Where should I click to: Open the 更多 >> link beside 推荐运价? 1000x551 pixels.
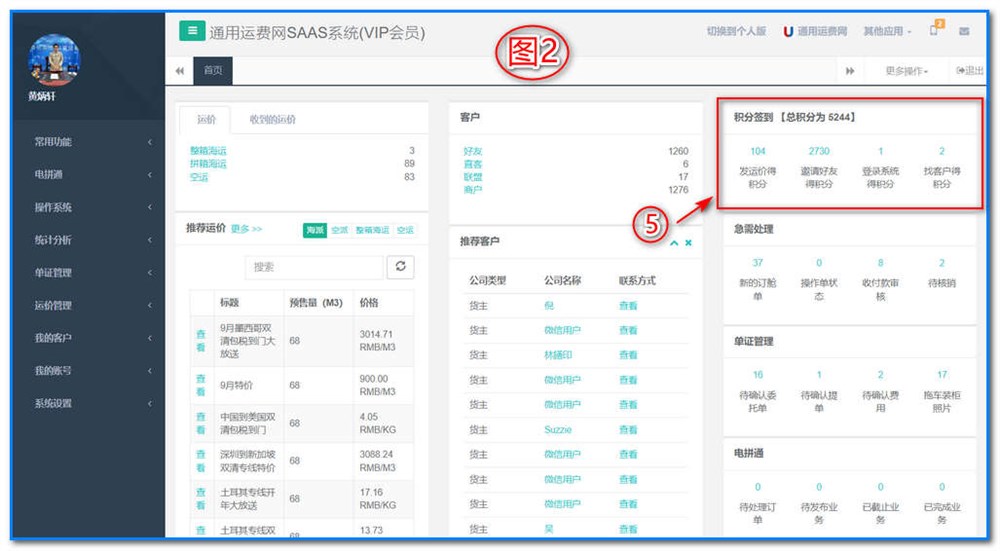tap(246, 228)
